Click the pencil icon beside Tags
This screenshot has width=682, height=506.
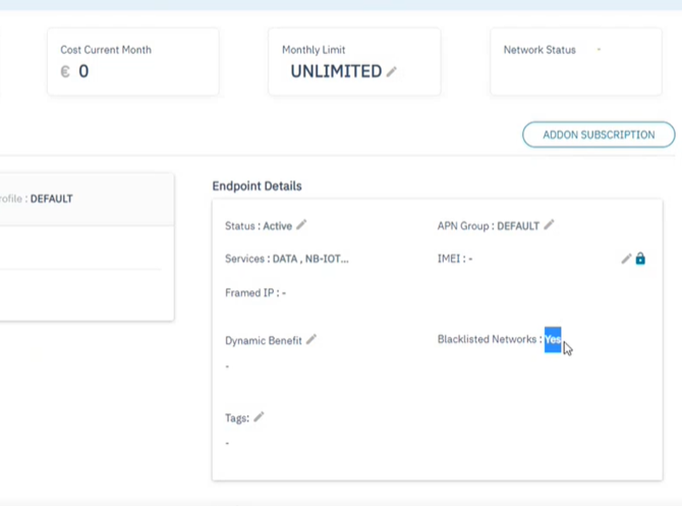[259, 417]
